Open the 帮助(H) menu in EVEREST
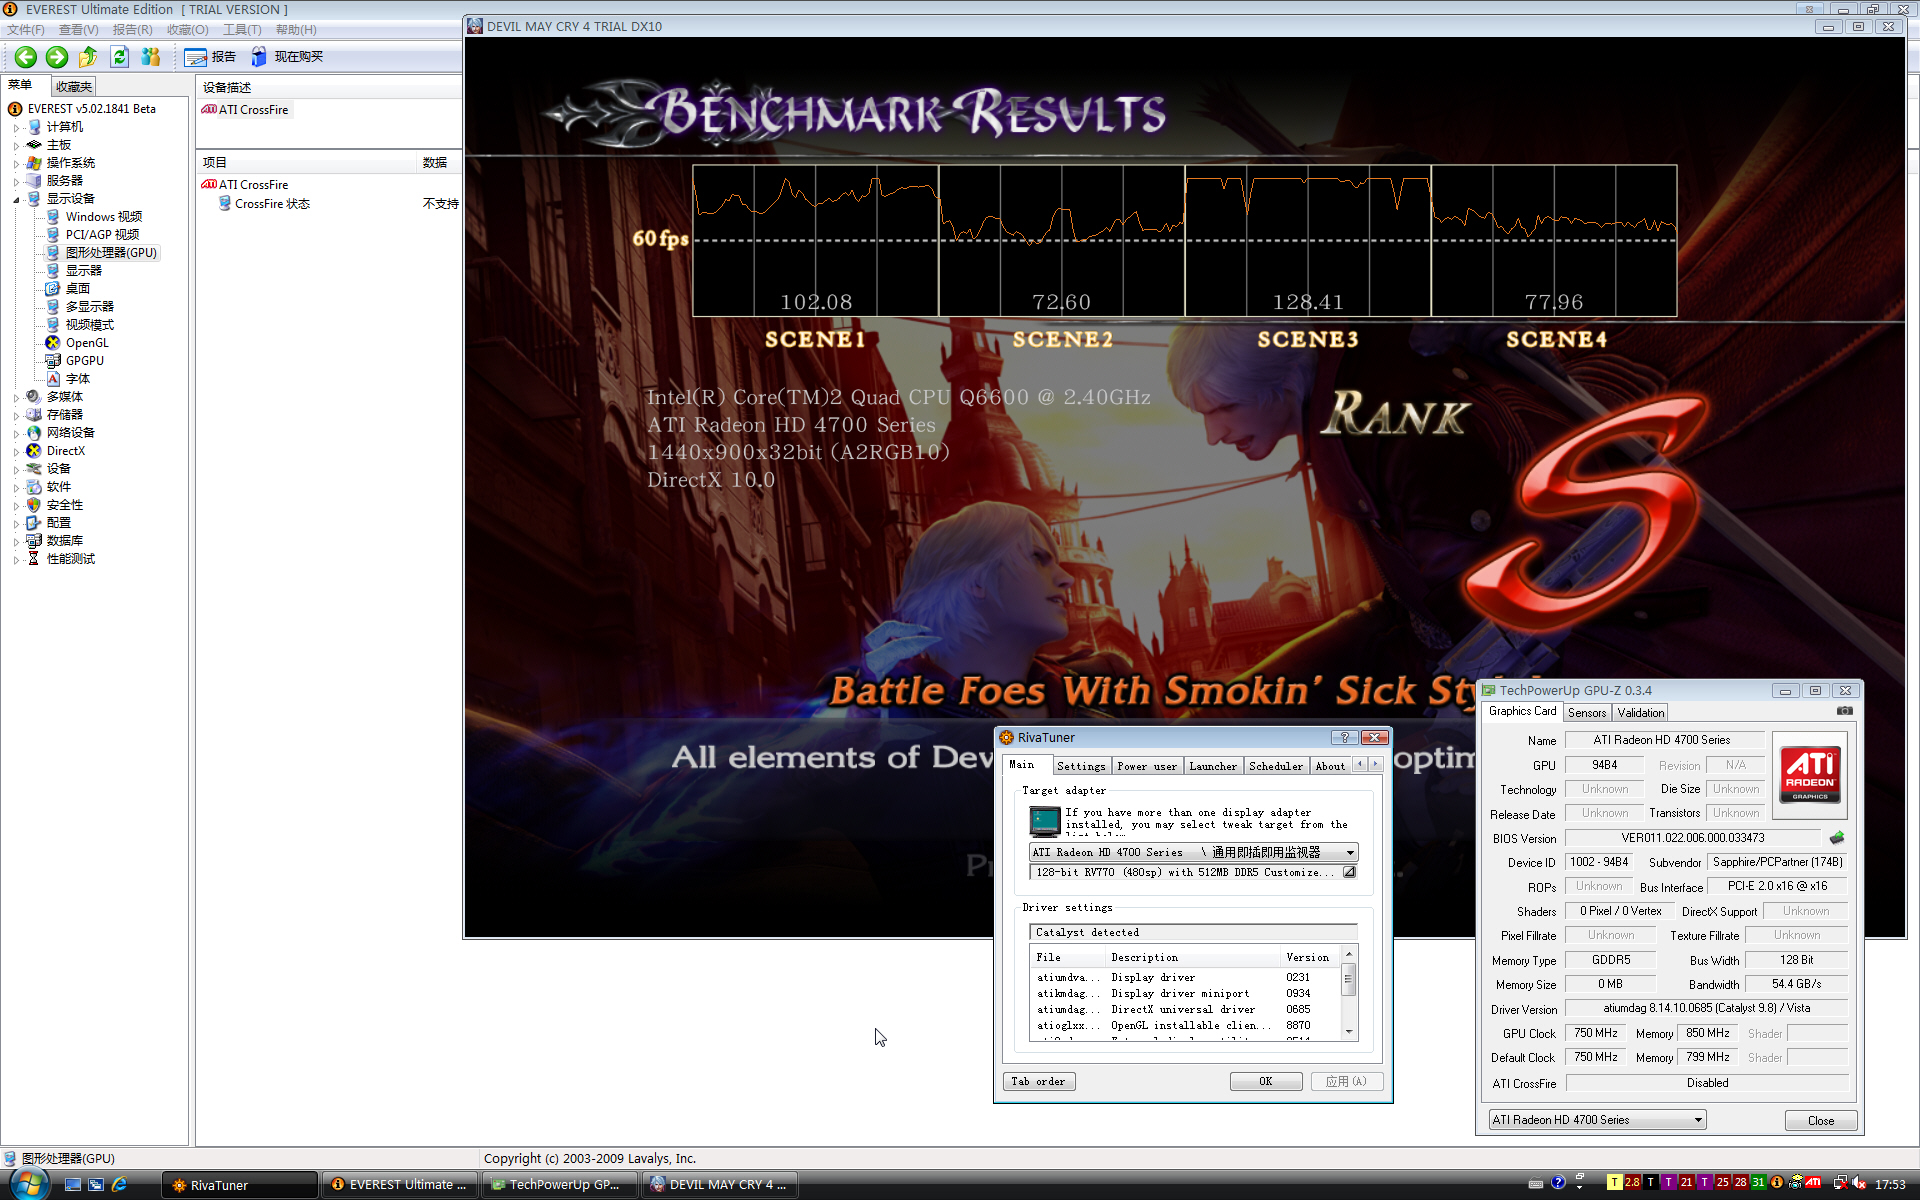The height and width of the screenshot is (1200, 1920). pos(296,30)
